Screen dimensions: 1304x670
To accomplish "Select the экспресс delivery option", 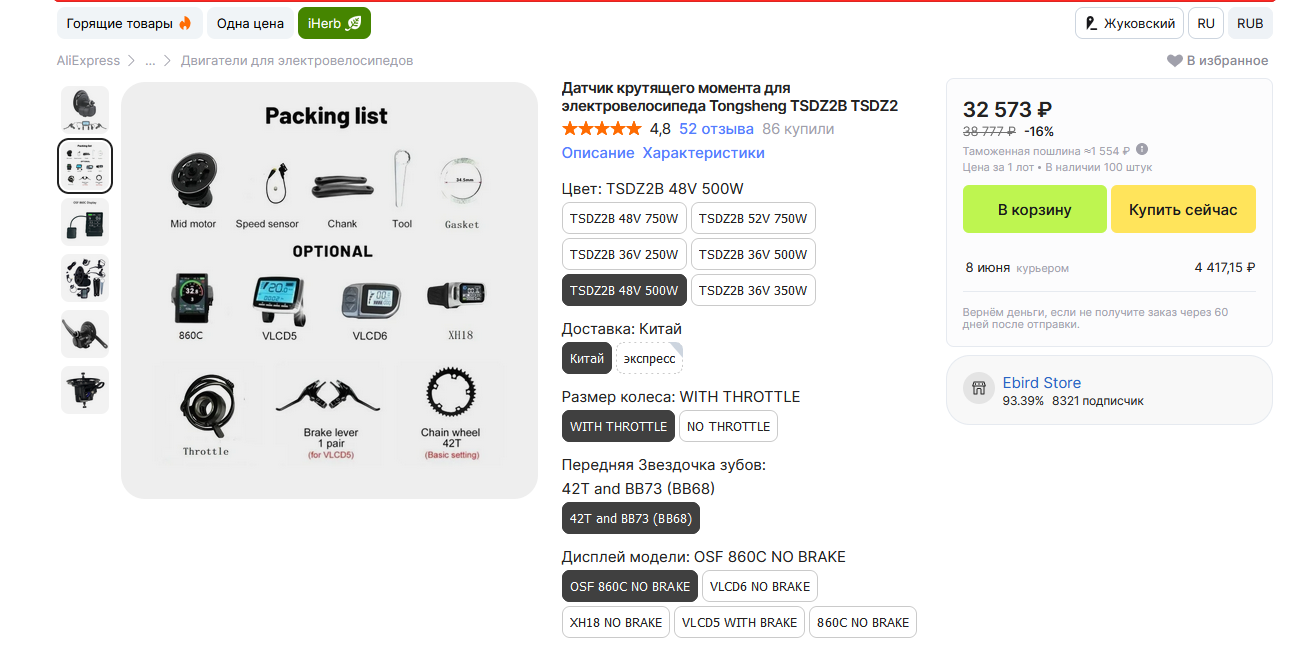I will point(649,358).
